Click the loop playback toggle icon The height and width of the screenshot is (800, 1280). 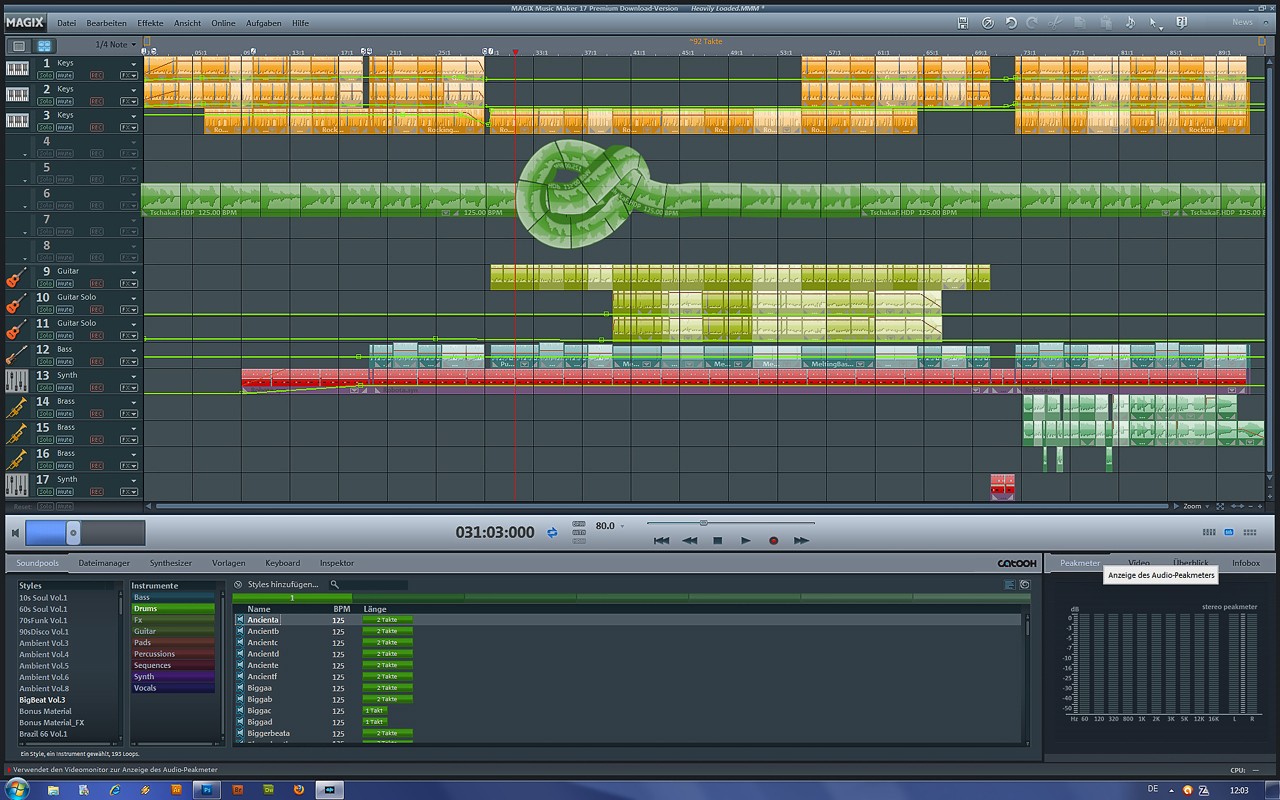[551, 533]
